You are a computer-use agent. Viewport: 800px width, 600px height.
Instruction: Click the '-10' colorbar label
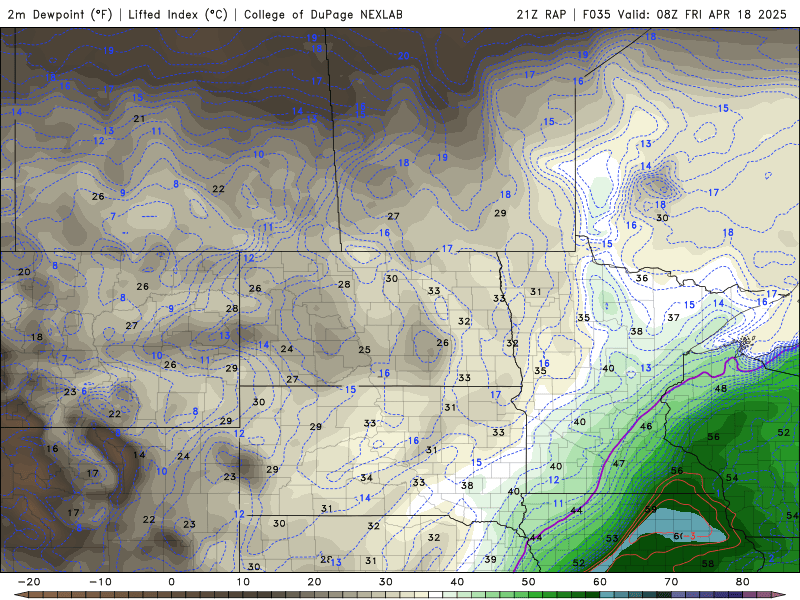click(100, 582)
